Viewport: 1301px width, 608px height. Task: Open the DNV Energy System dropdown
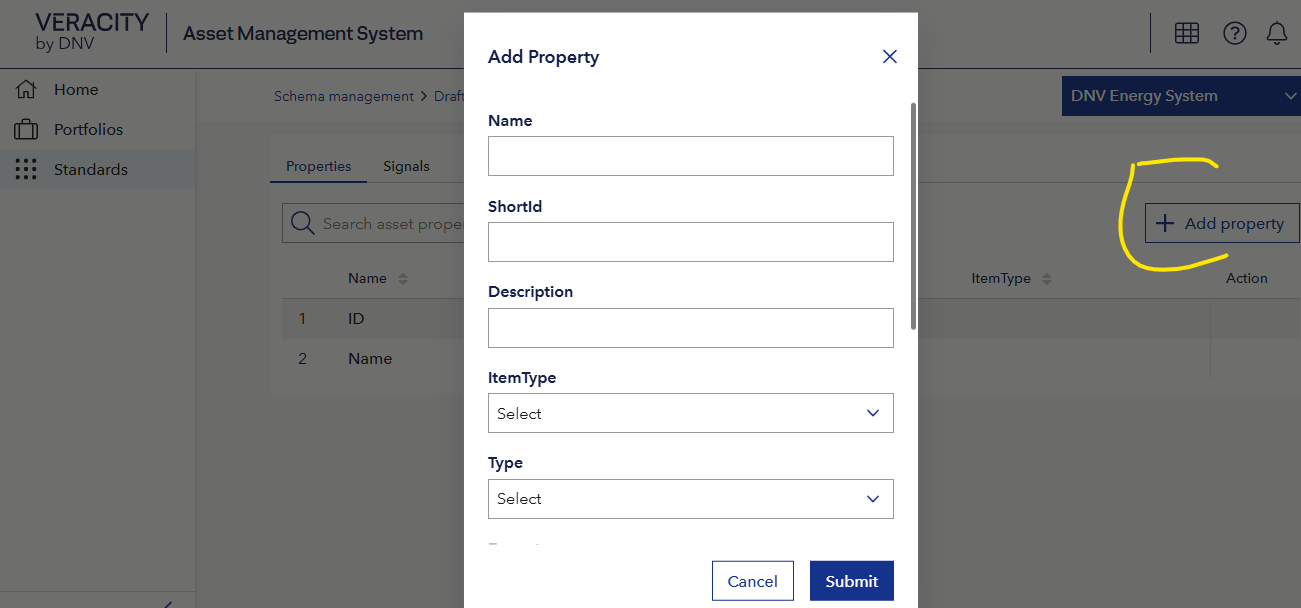pyautogui.click(x=1181, y=96)
